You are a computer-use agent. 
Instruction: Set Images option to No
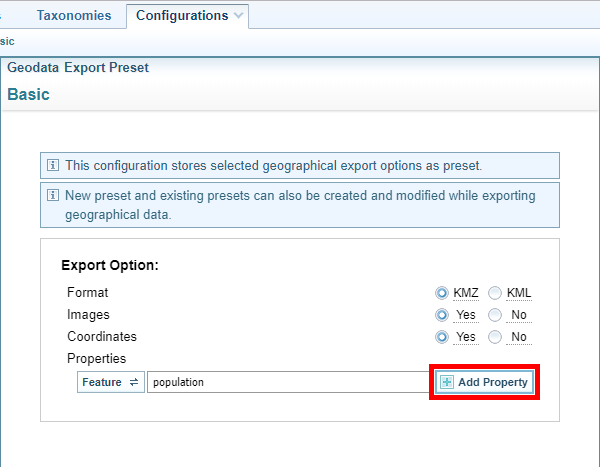coord(495,315)
